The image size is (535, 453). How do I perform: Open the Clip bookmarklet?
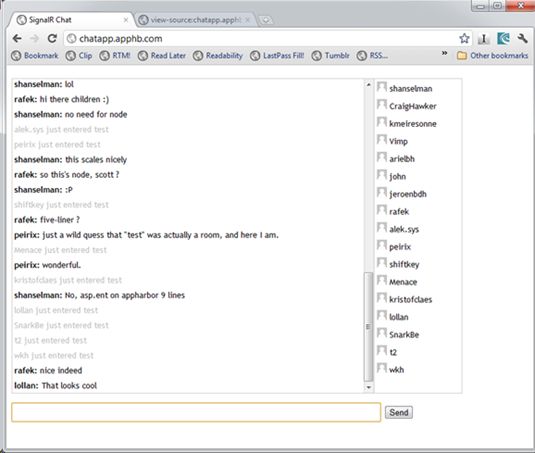coord(79,56)
